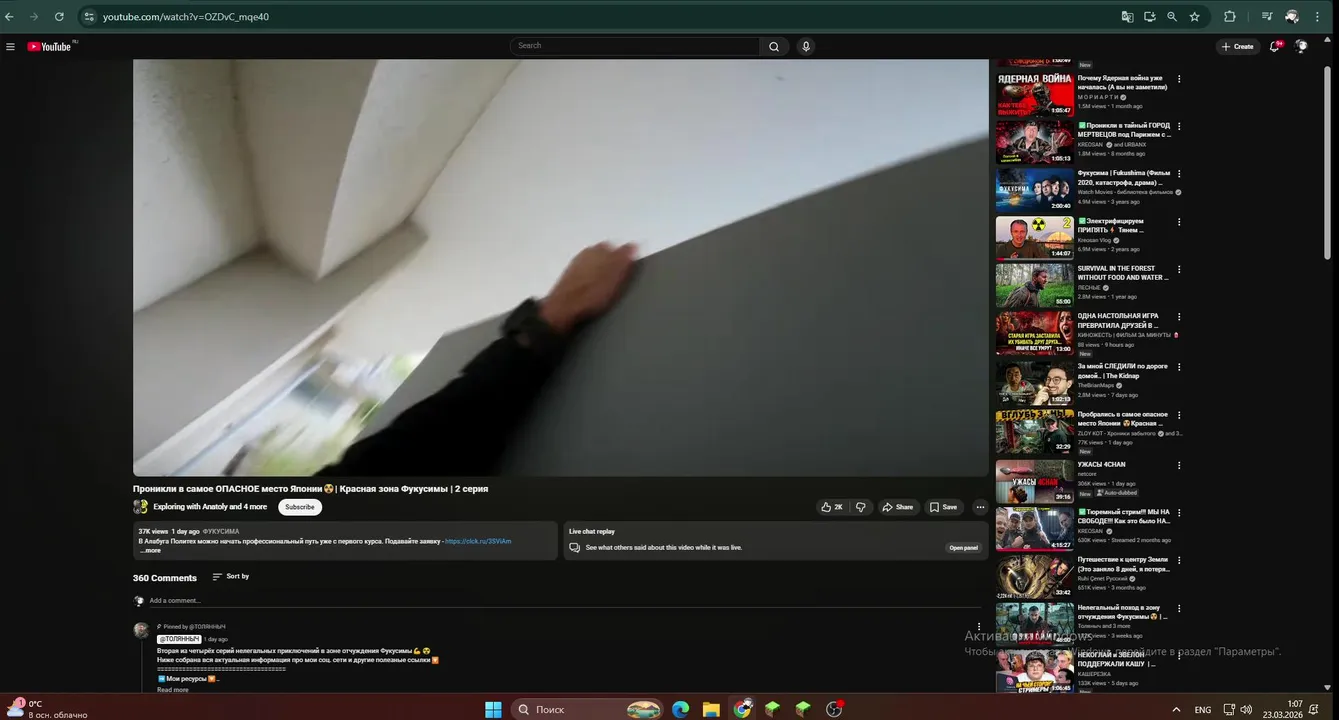Open File Explorer from taskbar
The height and width of the screenshot is (720, 1339).
711,709
